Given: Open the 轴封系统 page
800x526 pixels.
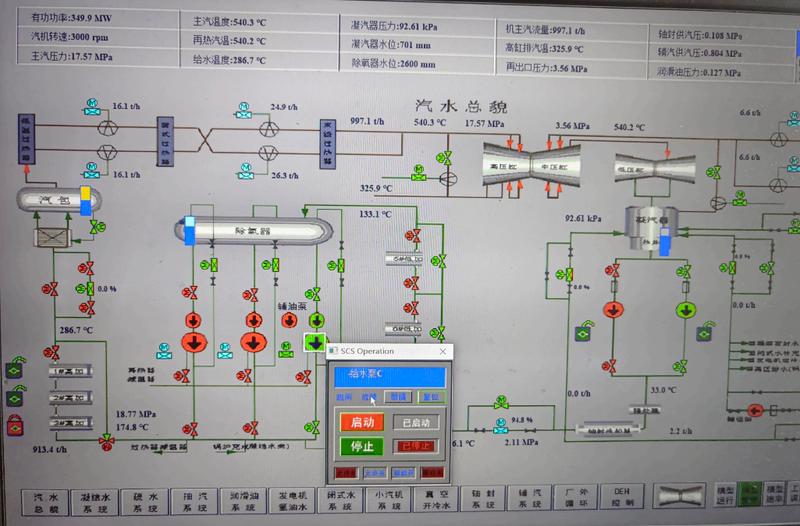Looking at the screenshot, I should [483, 498].
